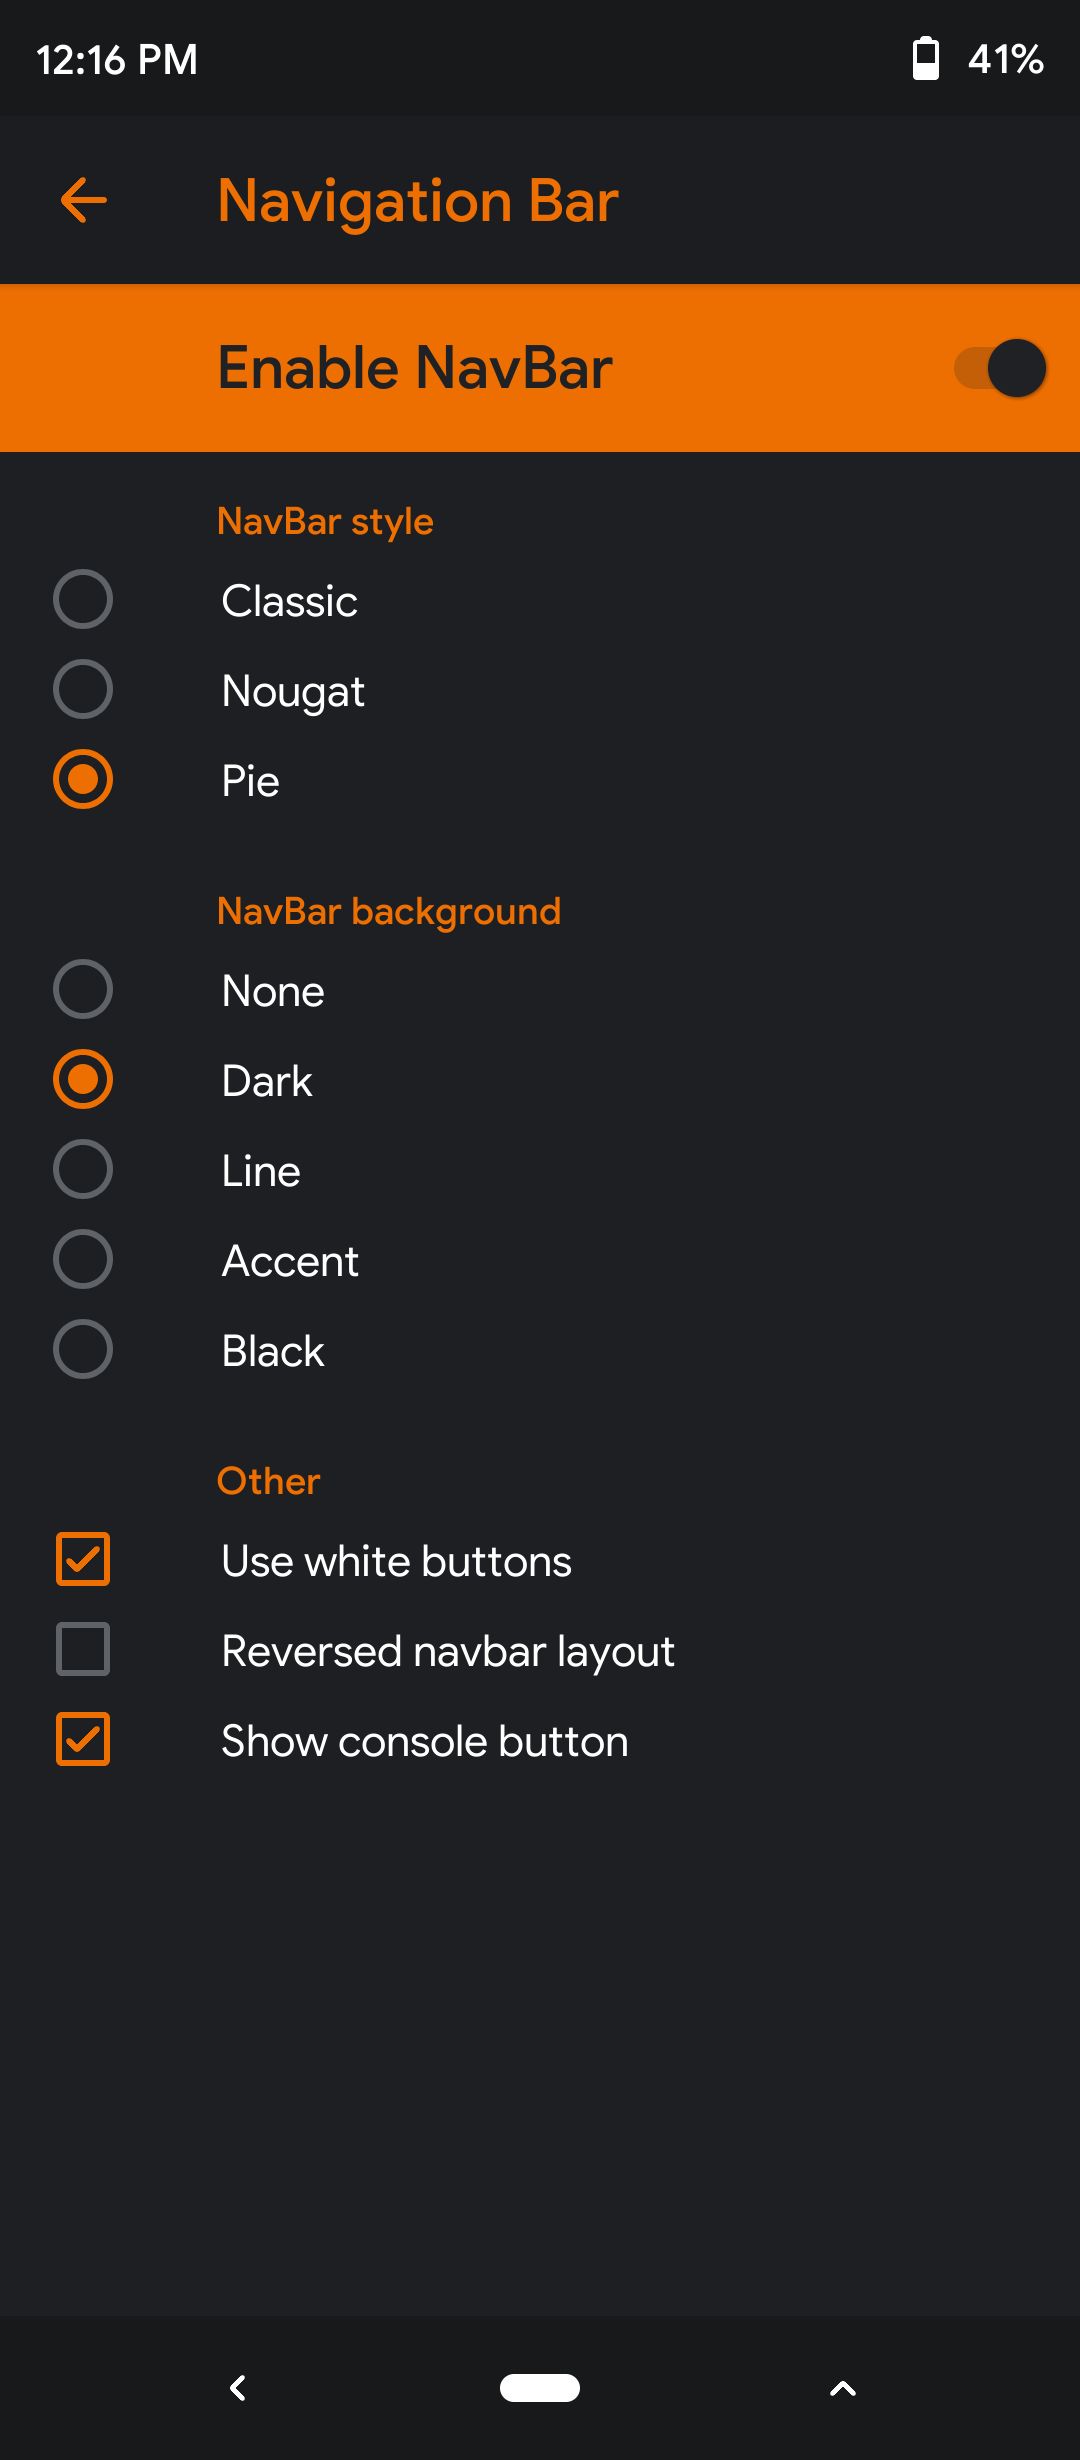Viewport: 1080px width, 2460px height.
Task: Choose Line navbar background
Action: 83,1170
